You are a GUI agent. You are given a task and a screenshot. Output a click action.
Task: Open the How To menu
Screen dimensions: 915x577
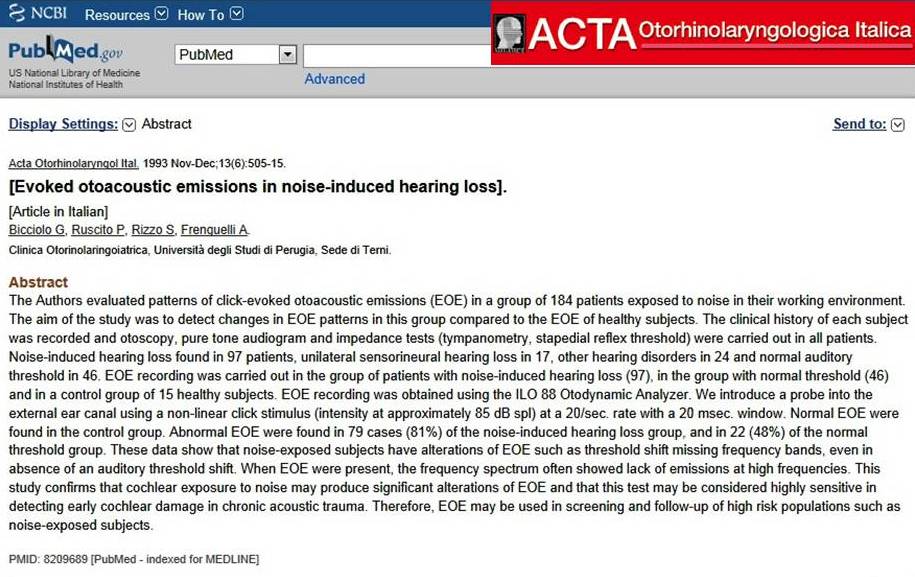click(201, 15)
